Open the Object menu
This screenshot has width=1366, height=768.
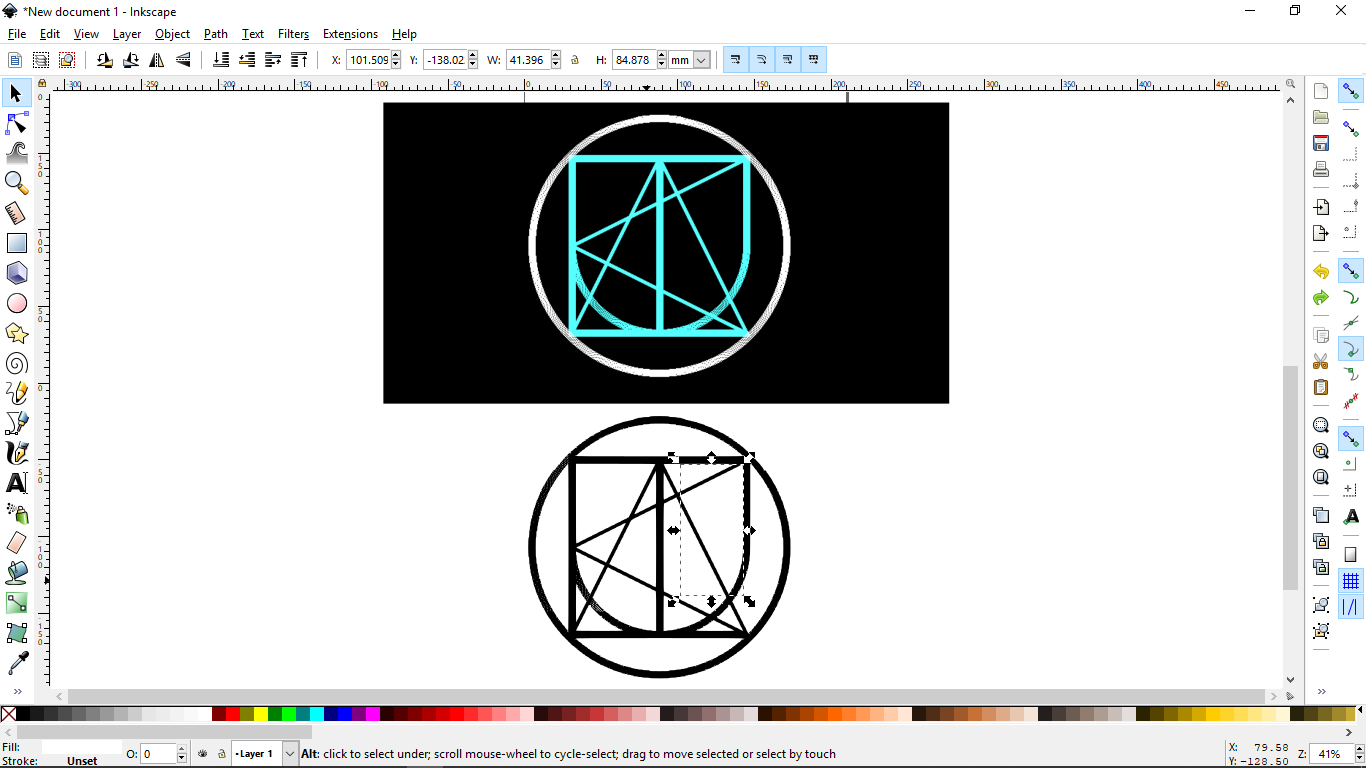click(172, 34)
